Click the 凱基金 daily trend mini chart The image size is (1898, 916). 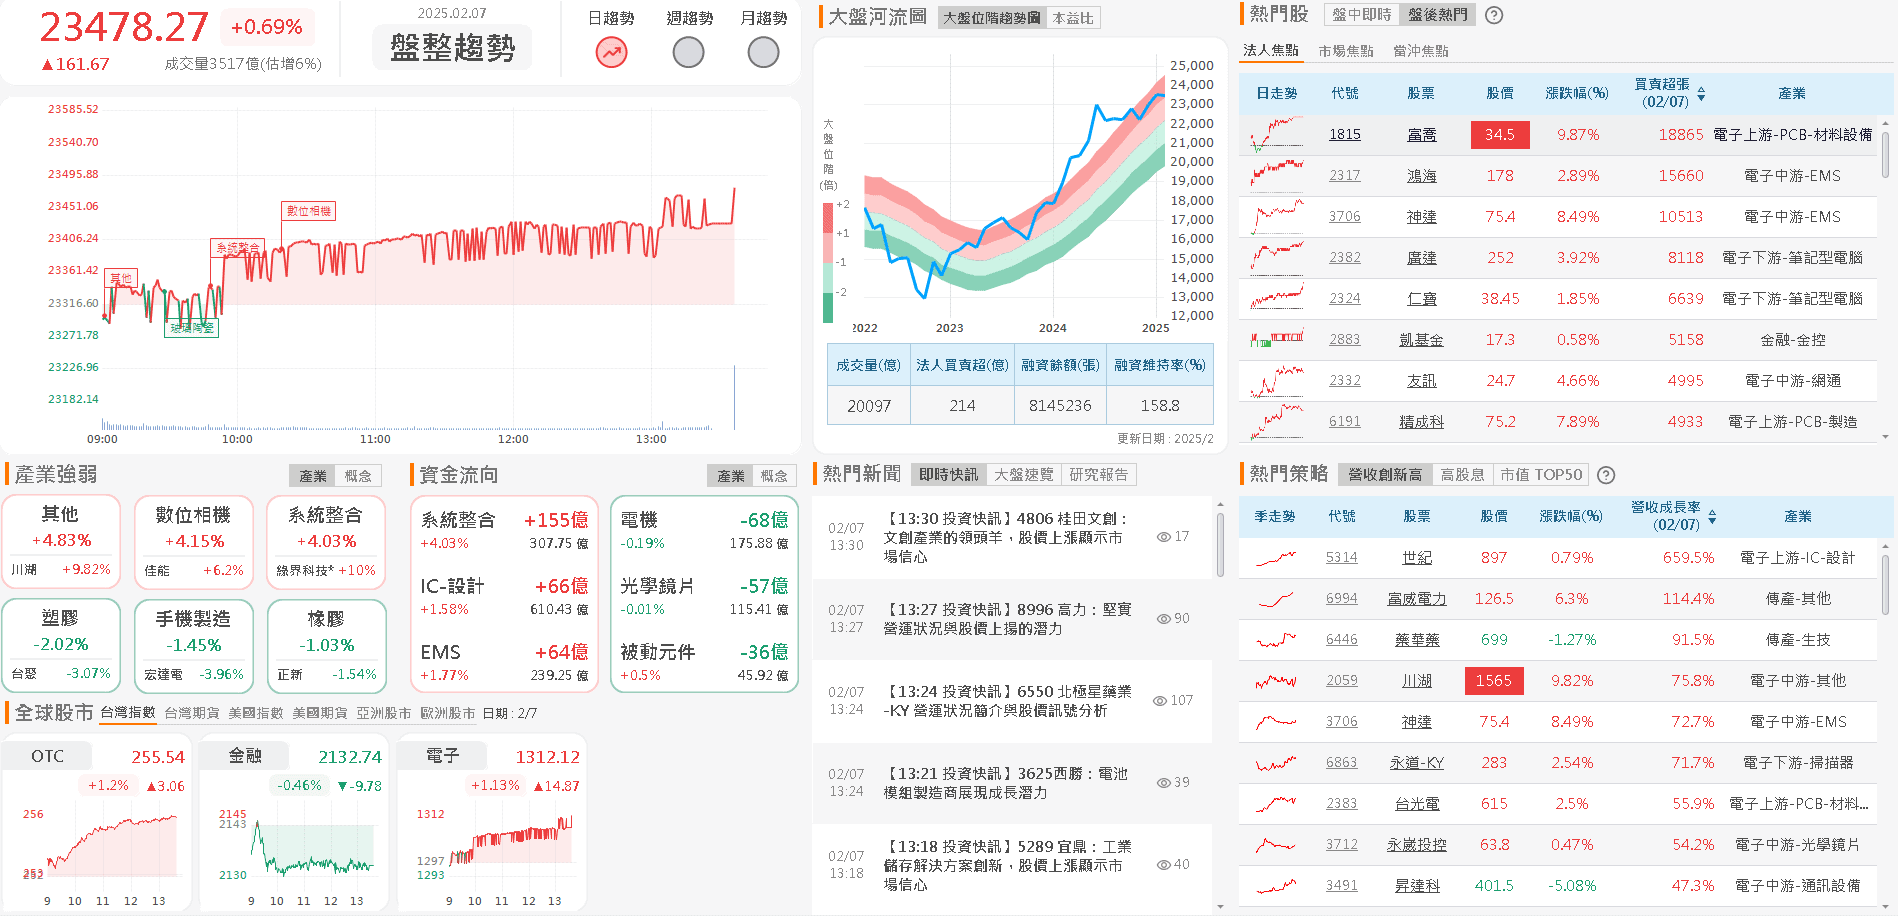[x=1277, y=340]
